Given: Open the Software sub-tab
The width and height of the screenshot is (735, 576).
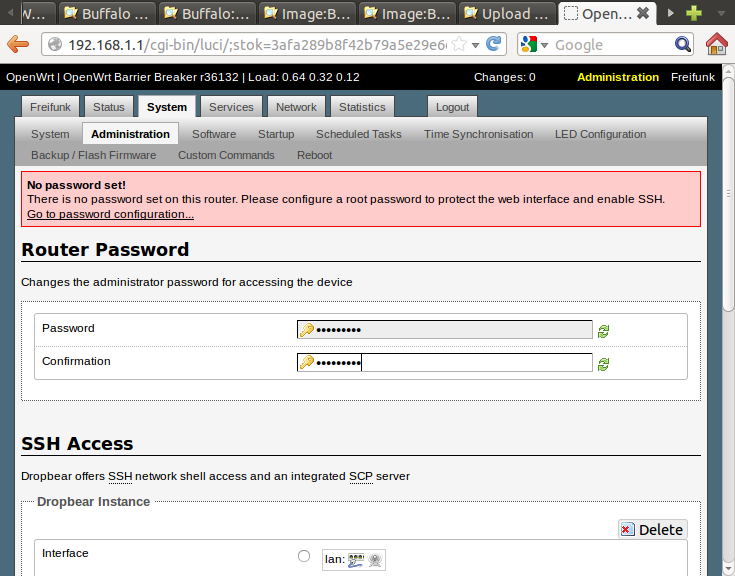Looking at the screenshot, I should click(x=214, y=134).
